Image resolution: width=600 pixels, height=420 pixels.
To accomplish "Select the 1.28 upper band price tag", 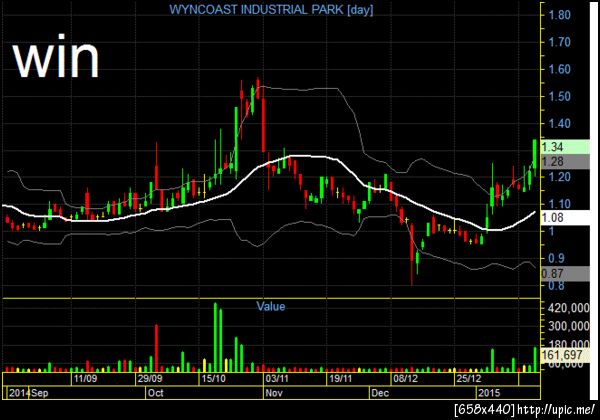I will pos(565,161).
